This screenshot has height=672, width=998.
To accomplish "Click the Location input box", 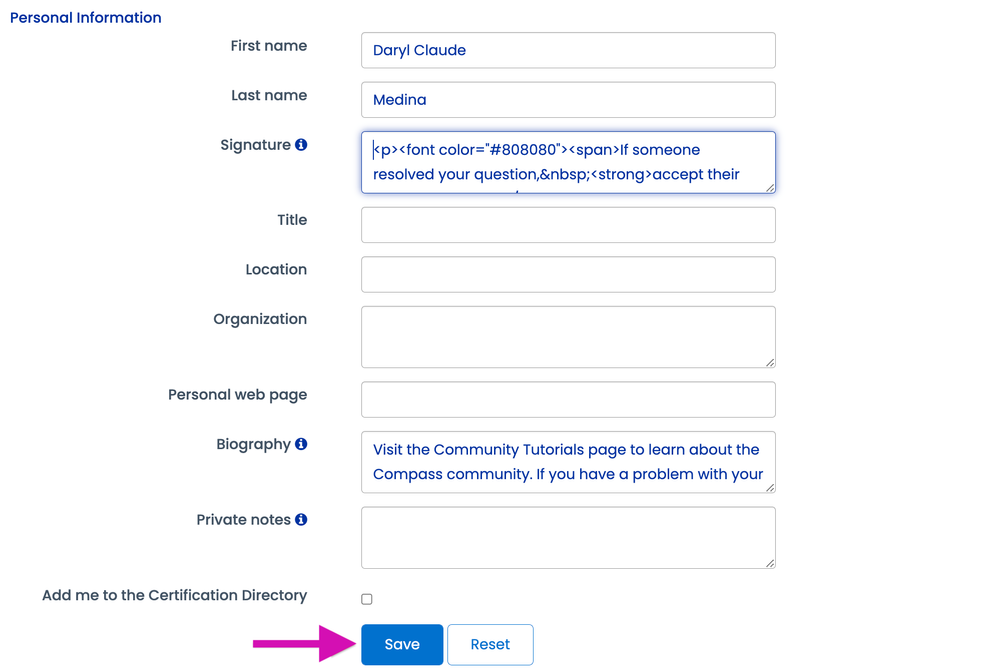I will (x=568, y=275).
